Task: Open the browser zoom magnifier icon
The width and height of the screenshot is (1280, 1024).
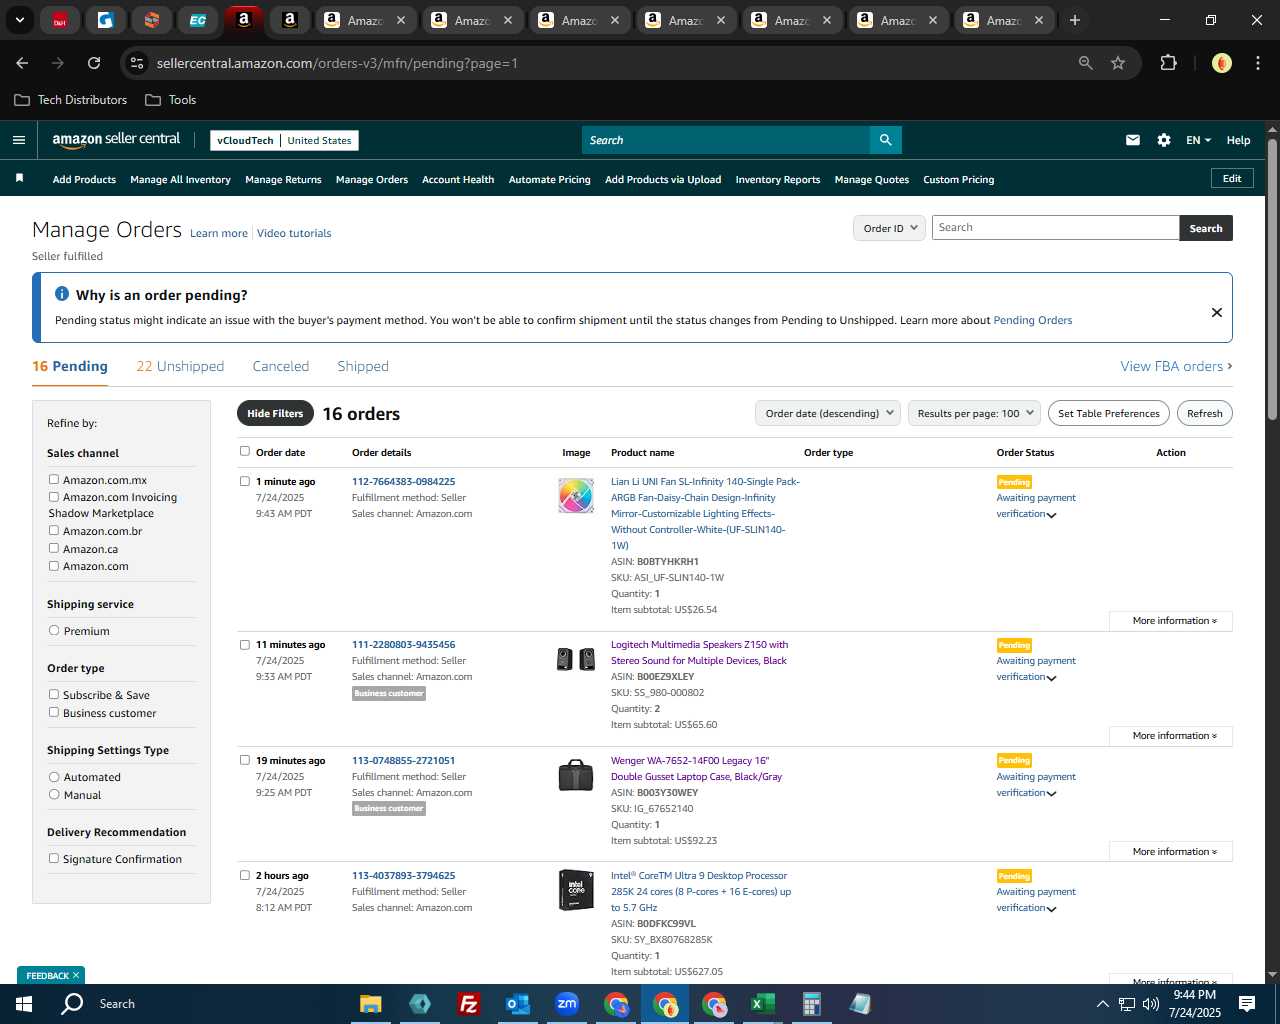Action: click(1086, 63)
